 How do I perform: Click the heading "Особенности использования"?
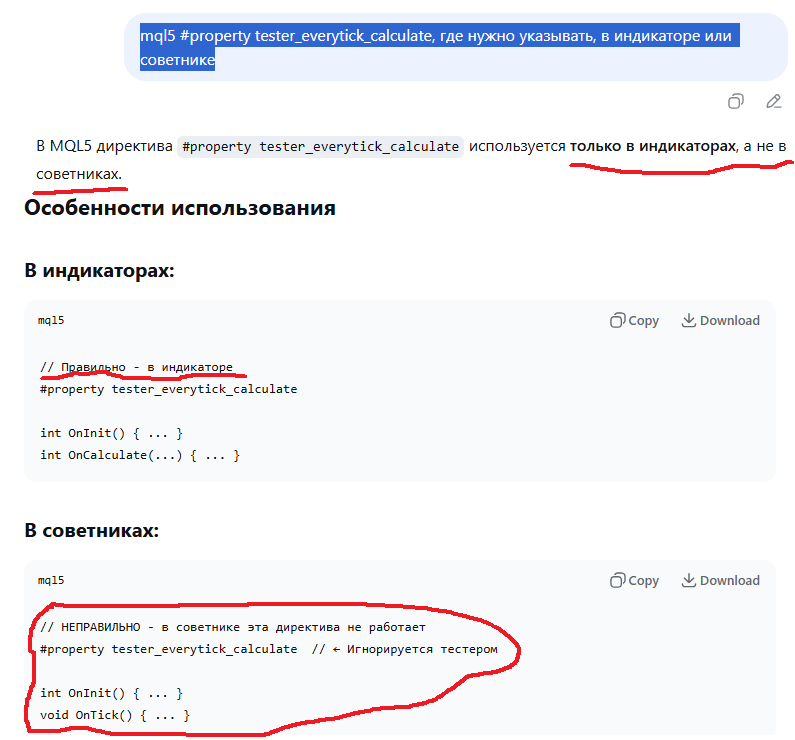tap(180, 208)
